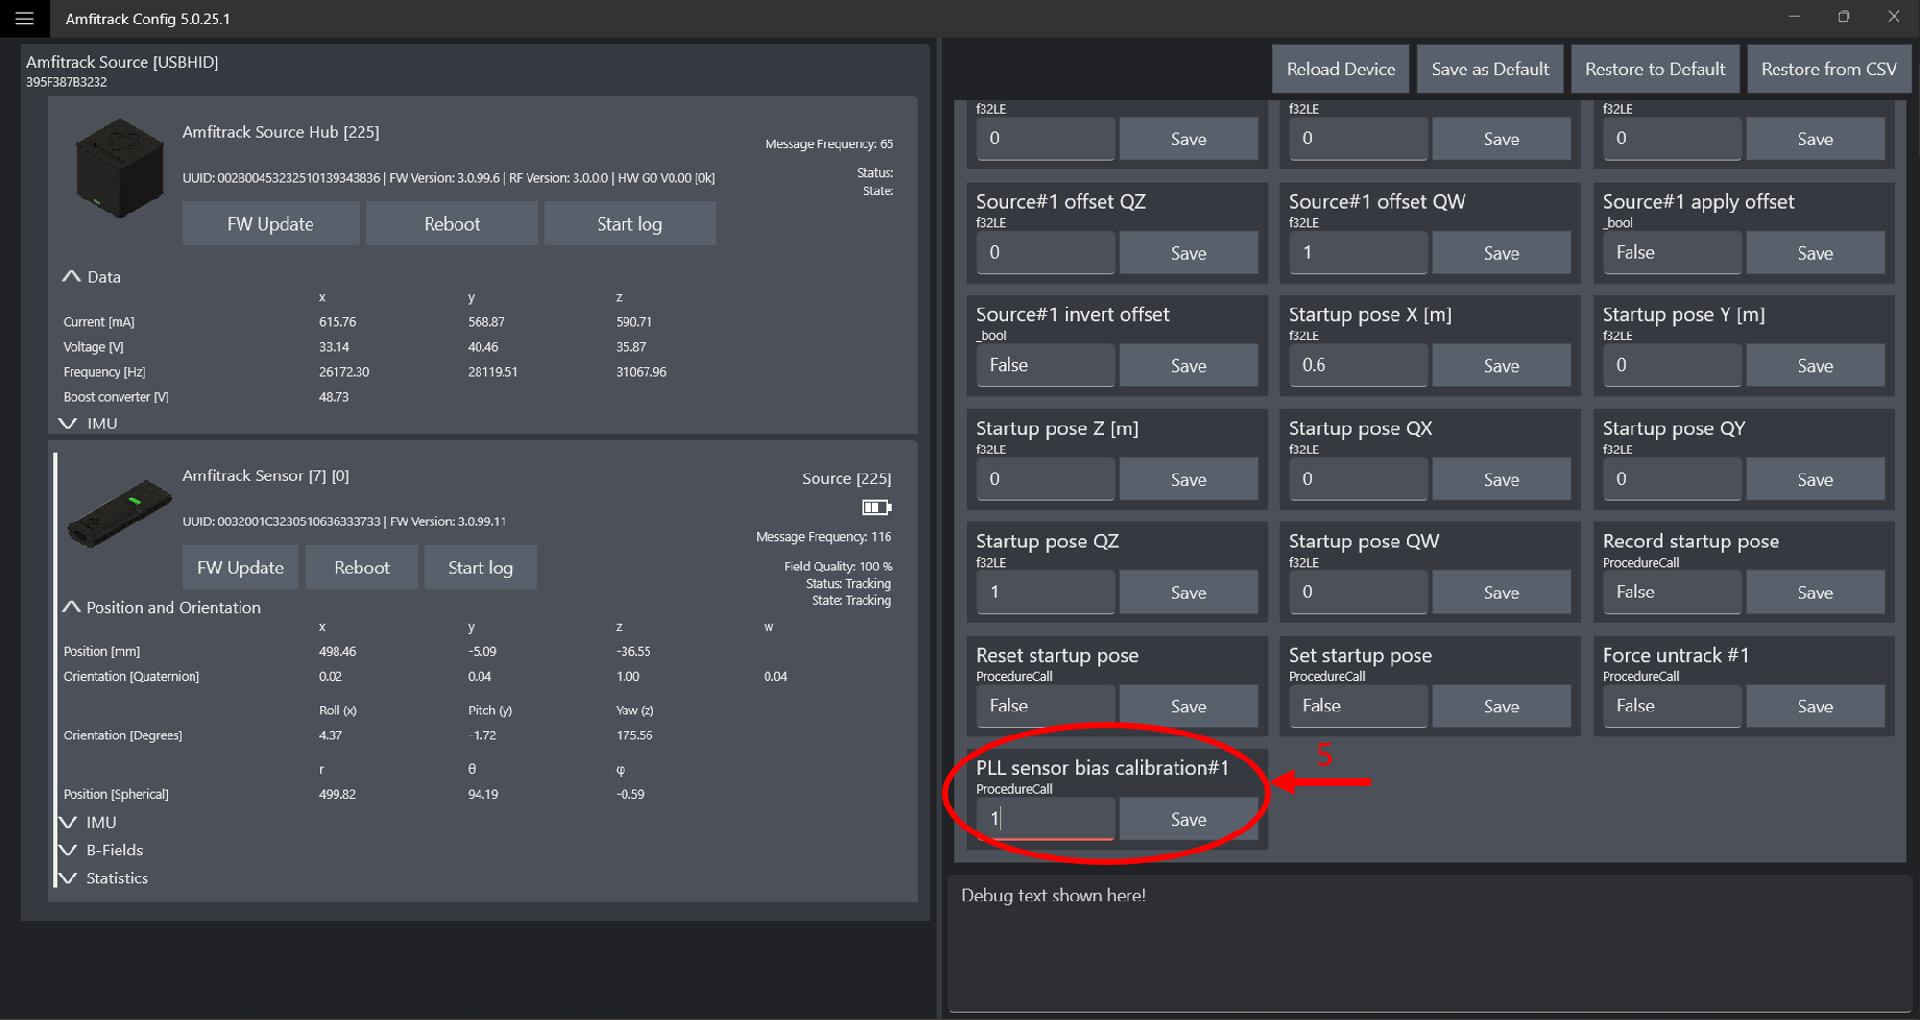
Task: Save PLL sensor bias calibration#1 value
Action: [x=1188, y=819]
